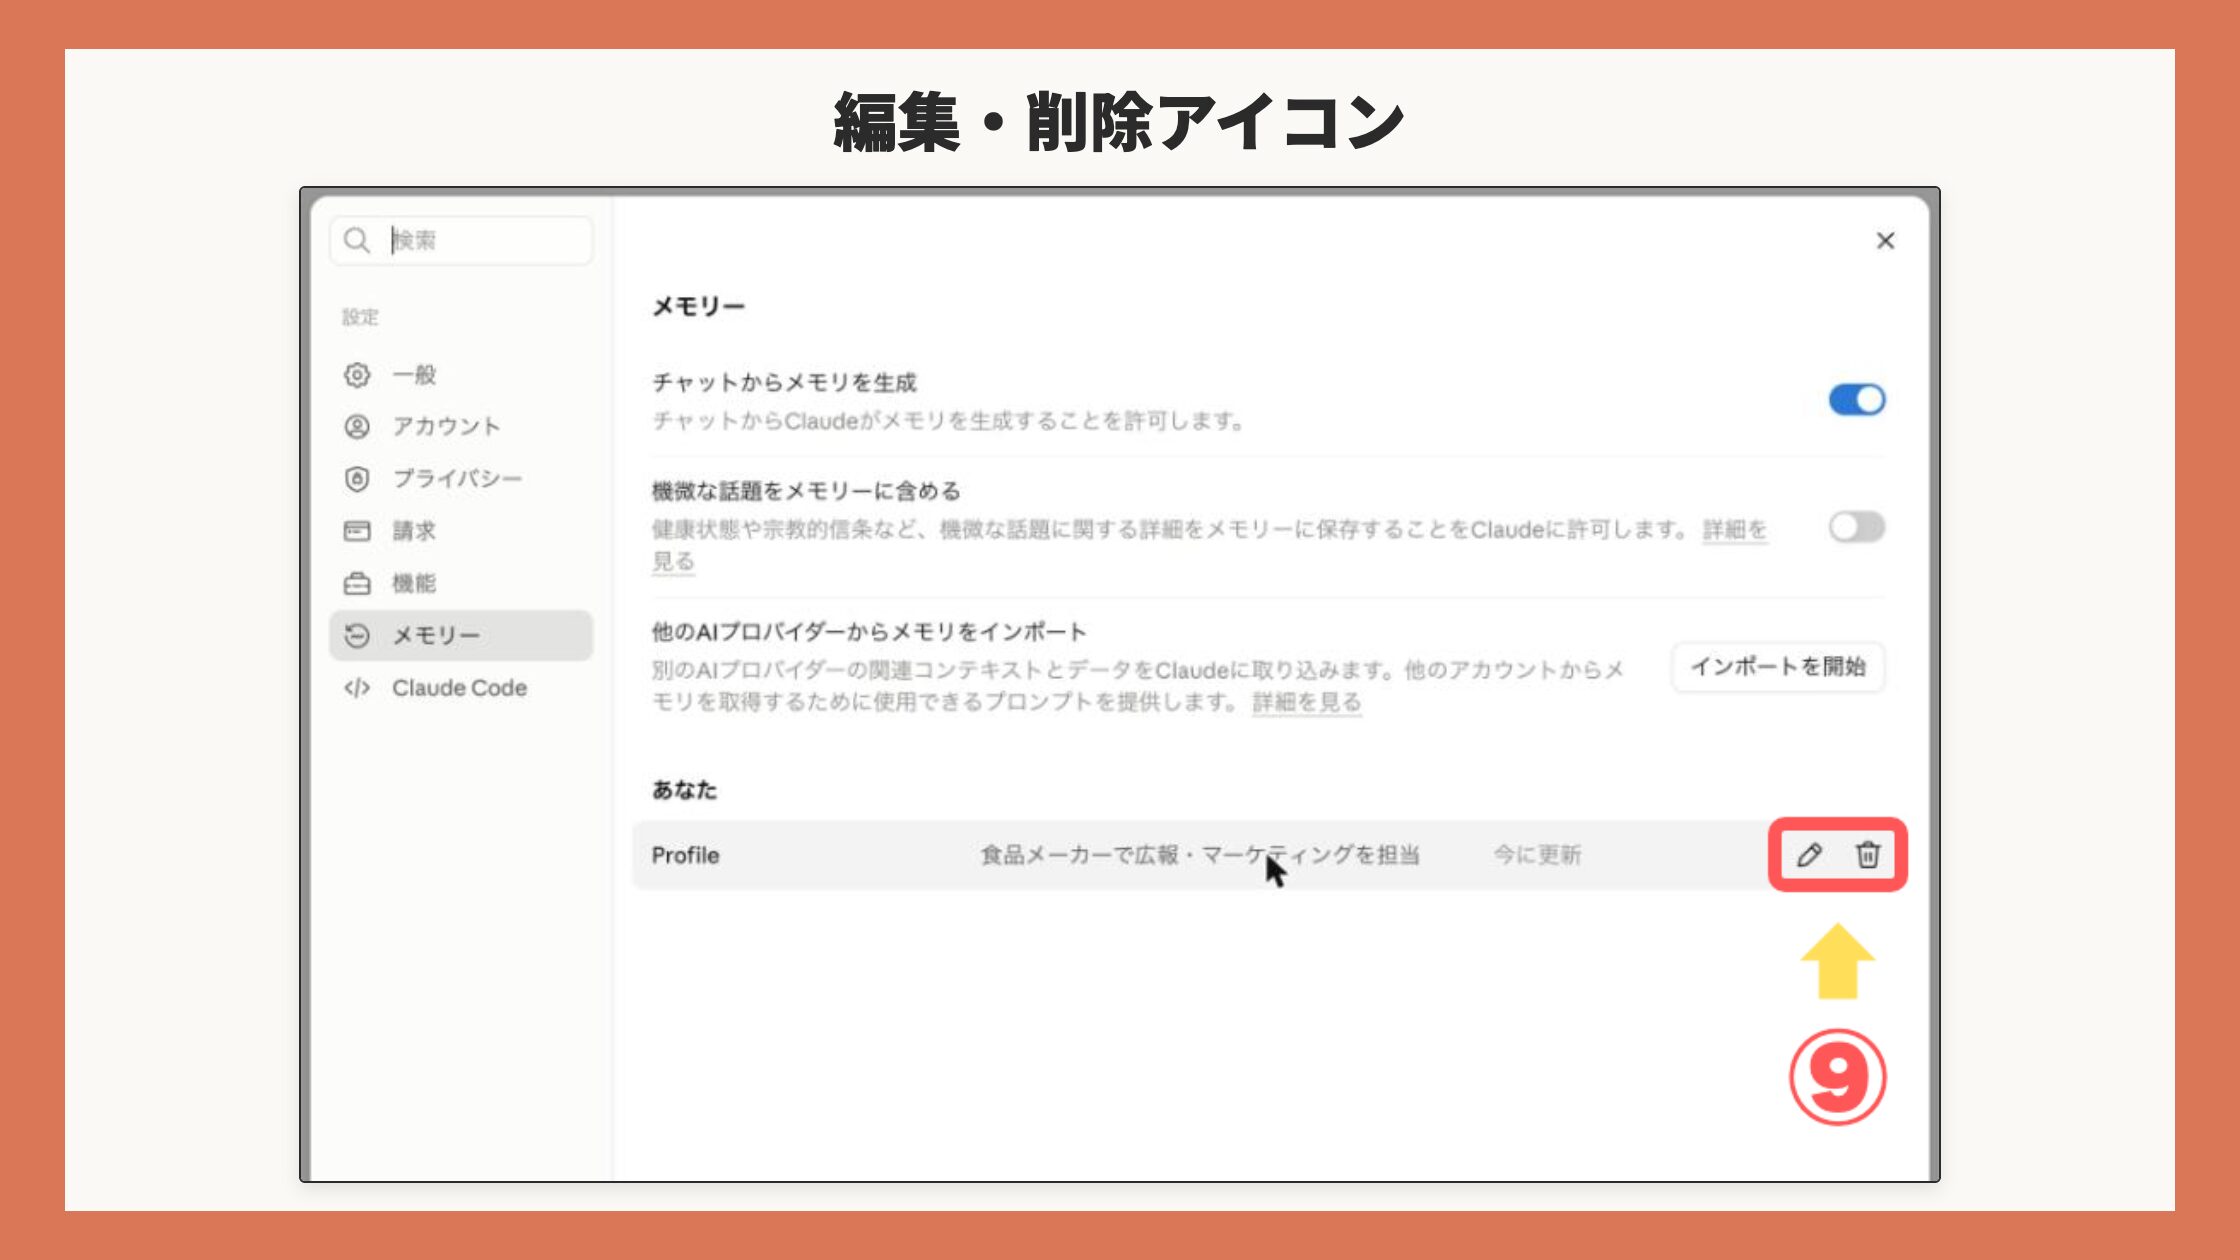Open 詳細を見る link under sensitive topics
The image size is (2240, 1260).
pyautogui.click(x=1735, y=530)
